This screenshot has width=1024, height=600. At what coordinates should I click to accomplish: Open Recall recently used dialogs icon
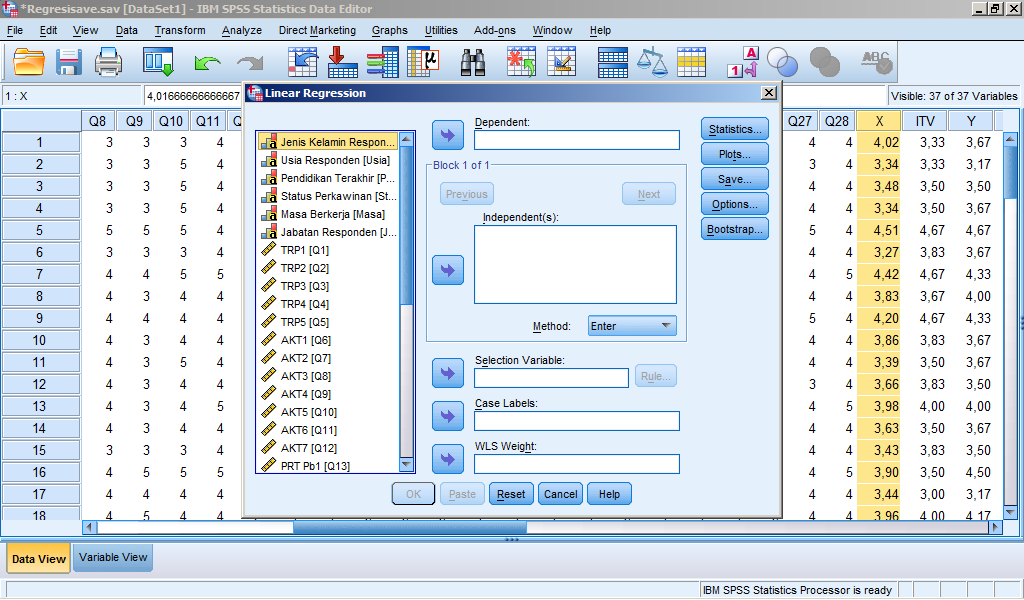(x=158, y=63)
